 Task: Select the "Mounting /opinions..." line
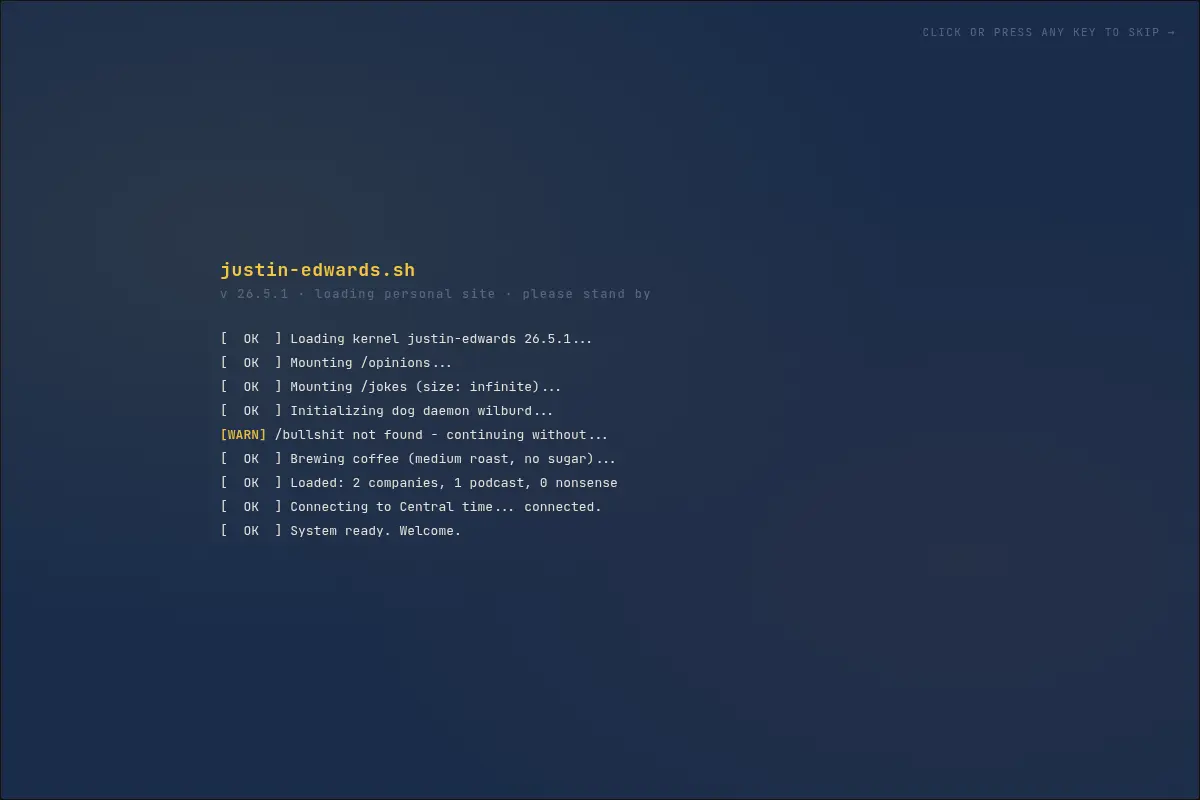point(336,363)
